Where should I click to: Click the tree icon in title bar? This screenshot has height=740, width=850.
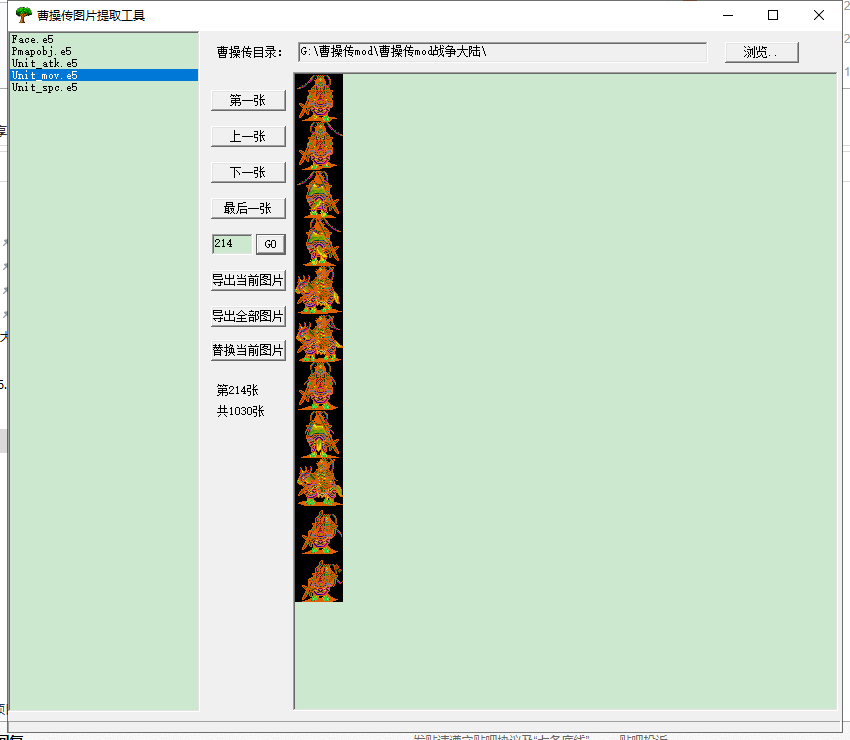(x=24, y=15)
